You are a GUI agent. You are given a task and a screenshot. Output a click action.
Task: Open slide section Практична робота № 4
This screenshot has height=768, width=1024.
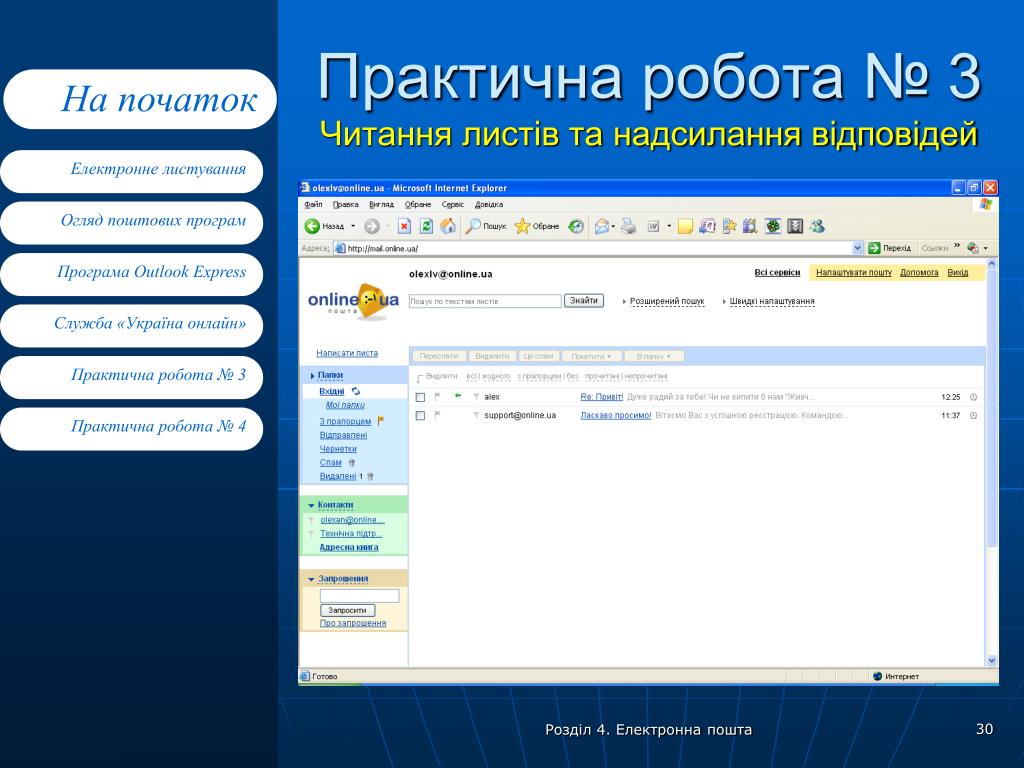(132, 427)
